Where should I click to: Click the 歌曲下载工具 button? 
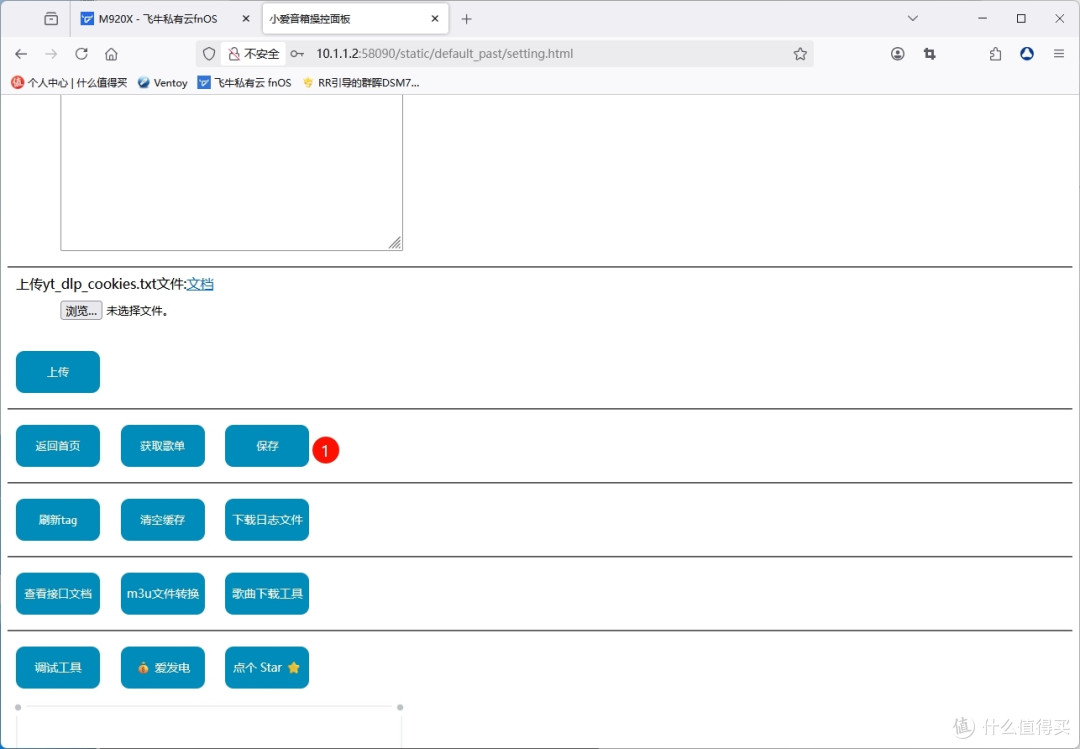(x=267, y=593)
